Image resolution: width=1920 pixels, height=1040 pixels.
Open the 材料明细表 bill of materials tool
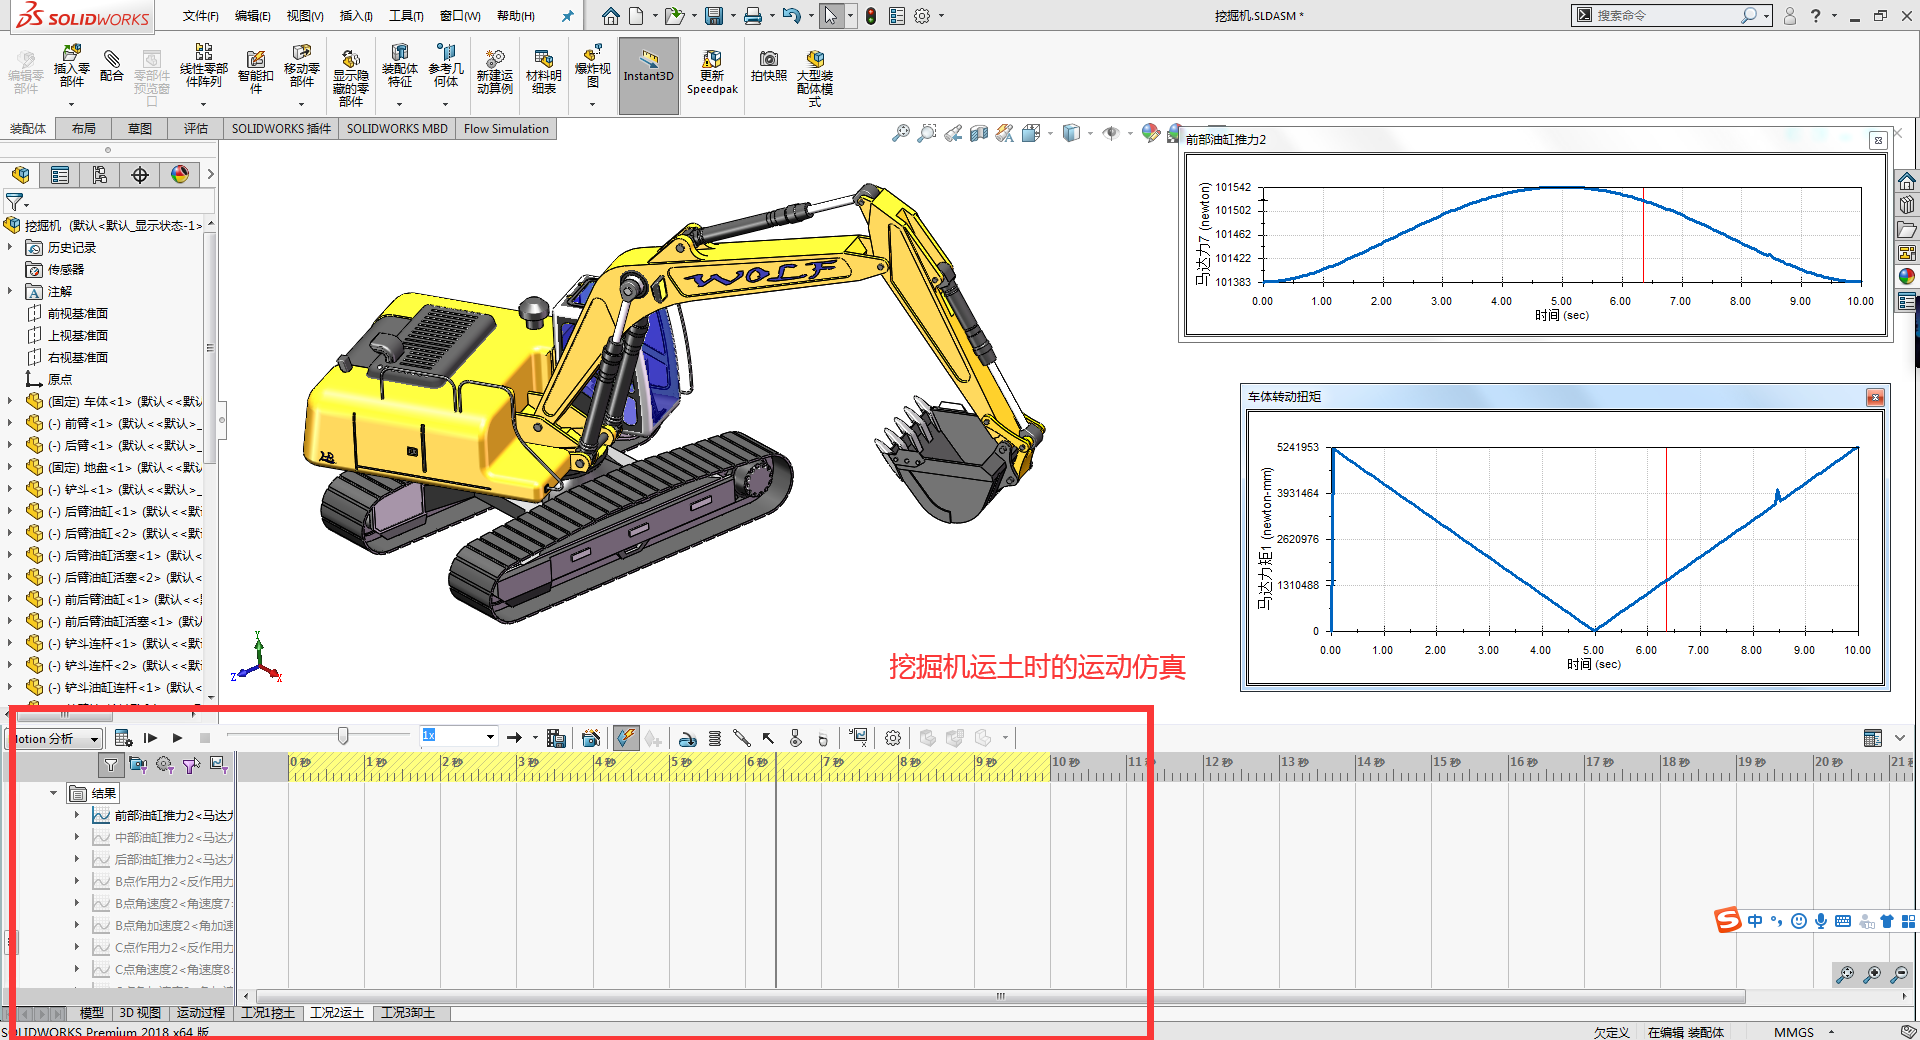pos(543,68)
